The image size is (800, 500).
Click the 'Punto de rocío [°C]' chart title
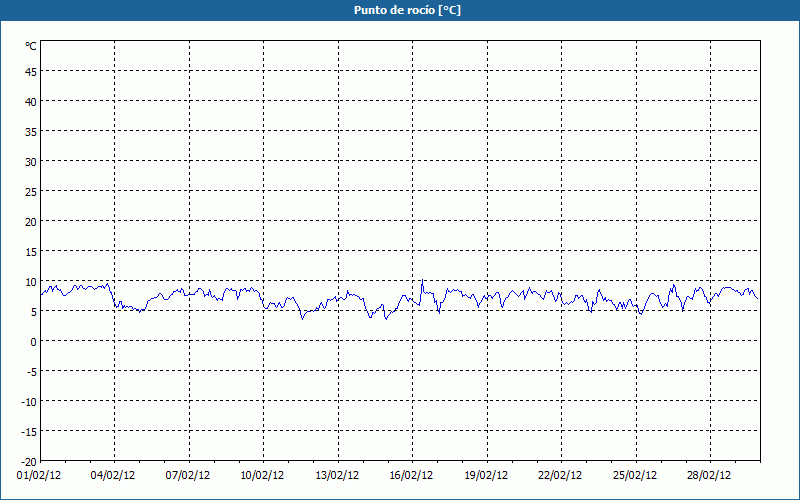[407, 10]
